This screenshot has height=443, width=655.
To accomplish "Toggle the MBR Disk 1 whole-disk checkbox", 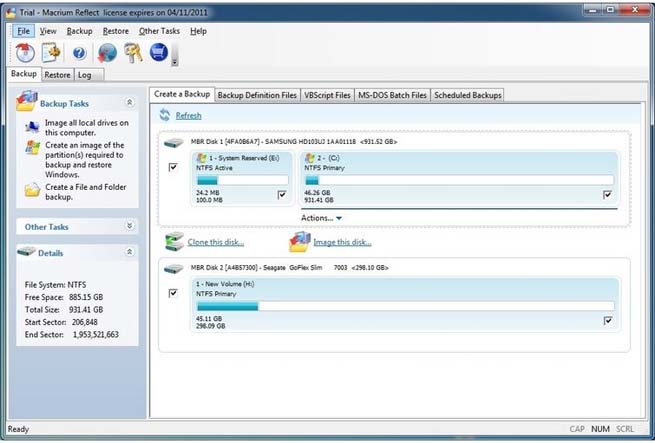I will click(x=173, y=167).
